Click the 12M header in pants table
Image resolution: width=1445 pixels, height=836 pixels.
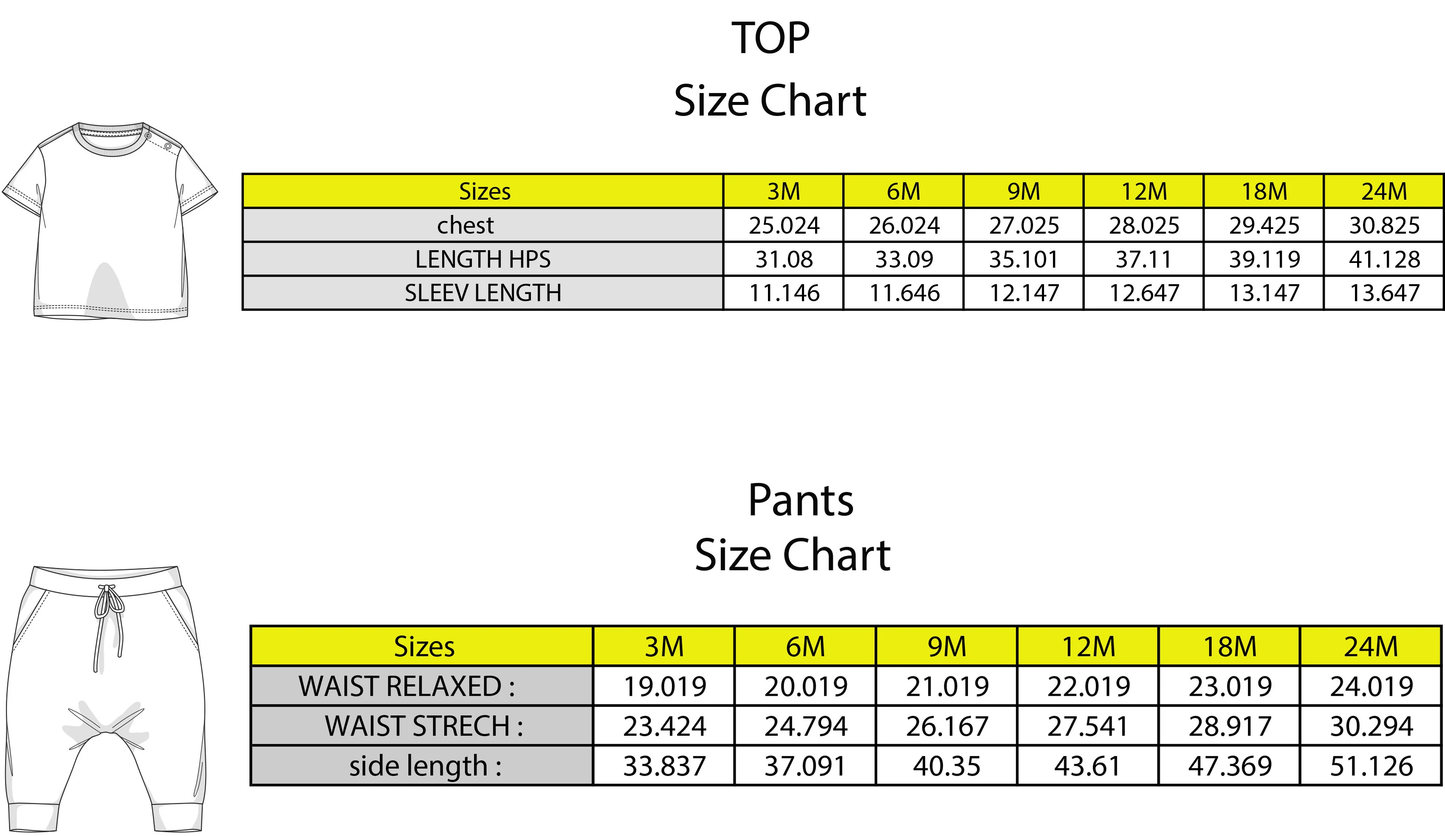click(1087, 646)
